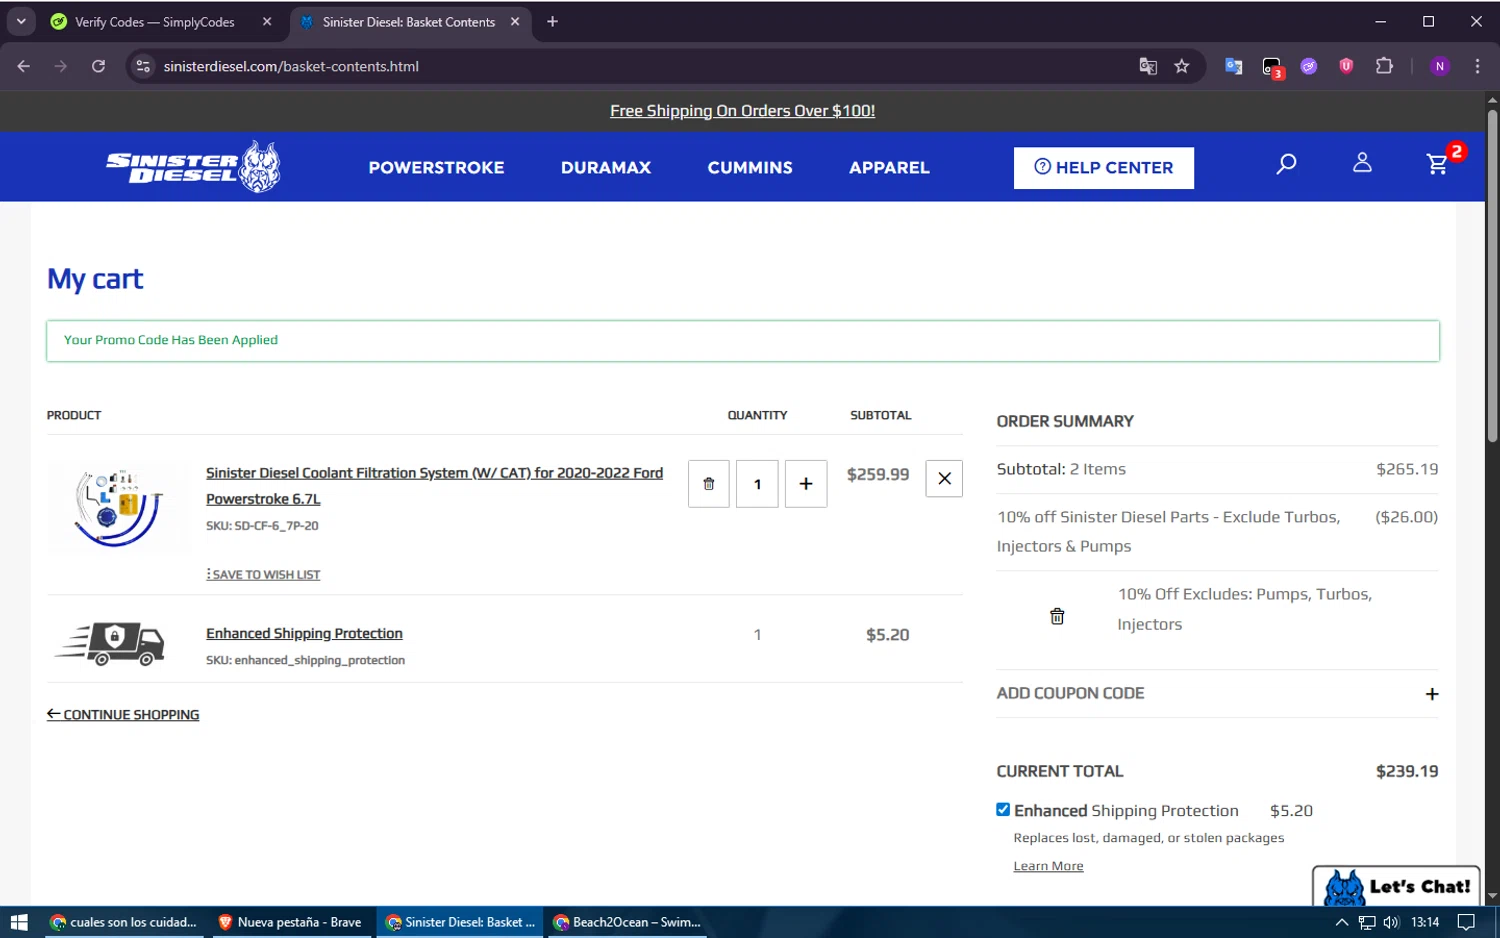Reload the current page
This screenshot has height=938, width=1500.
[98, 66]
